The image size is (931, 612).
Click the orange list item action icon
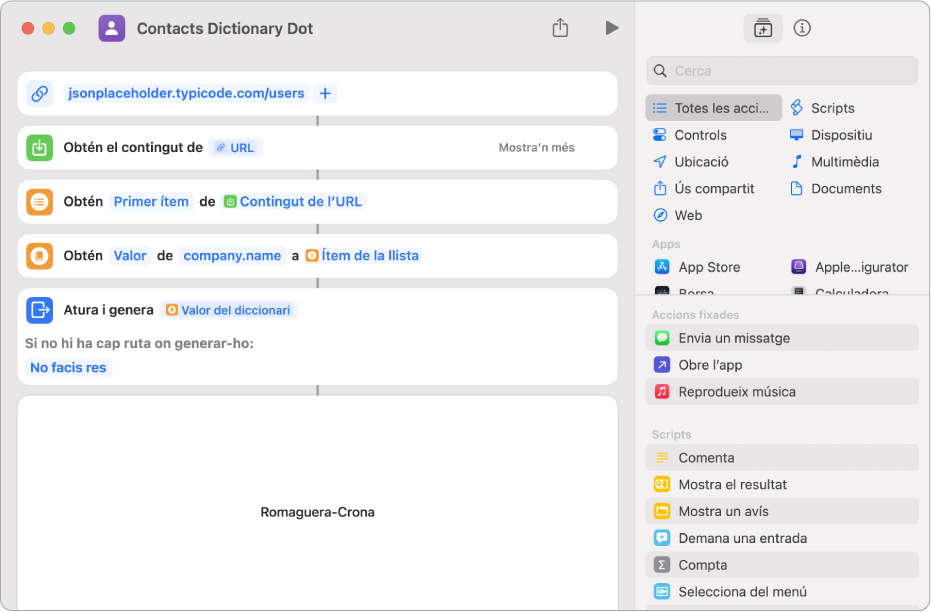40,202
